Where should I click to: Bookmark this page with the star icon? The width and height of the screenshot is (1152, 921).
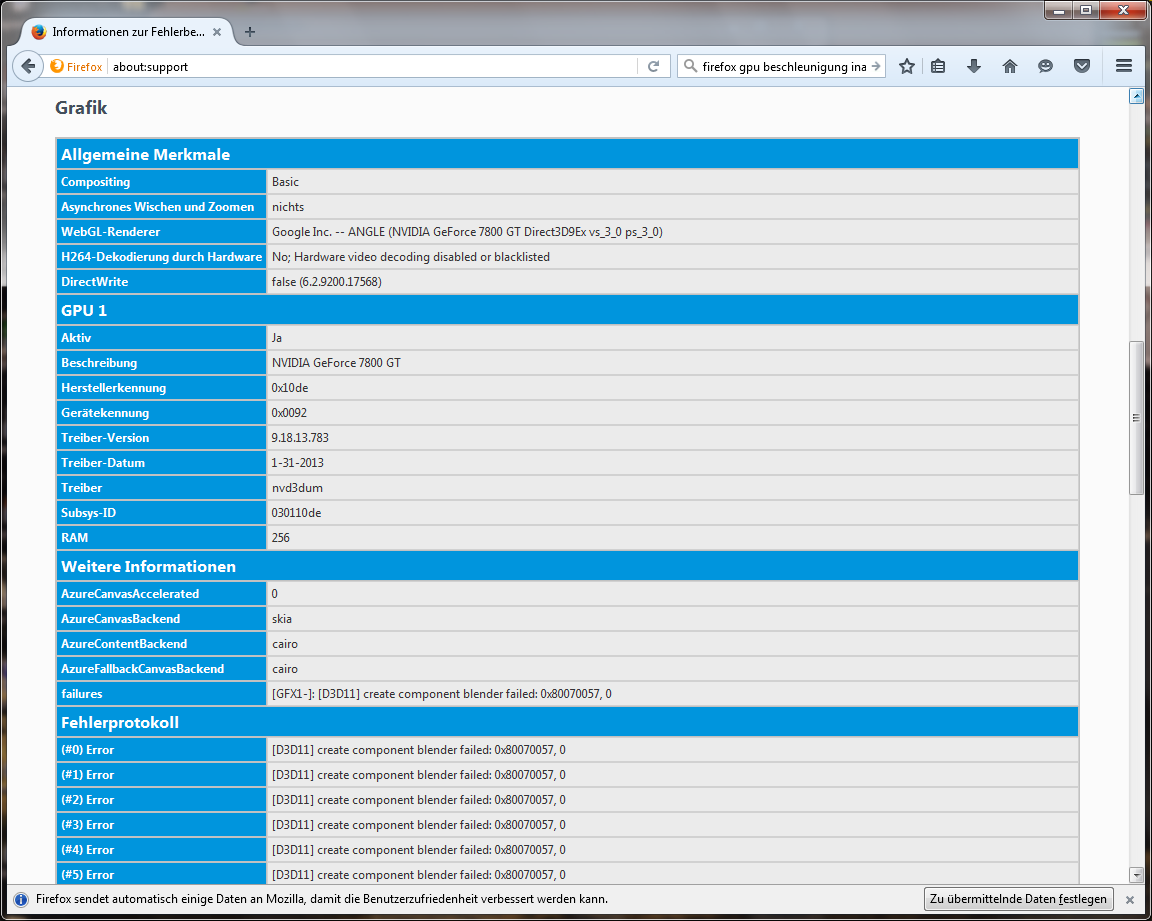(x=907, y=66)
